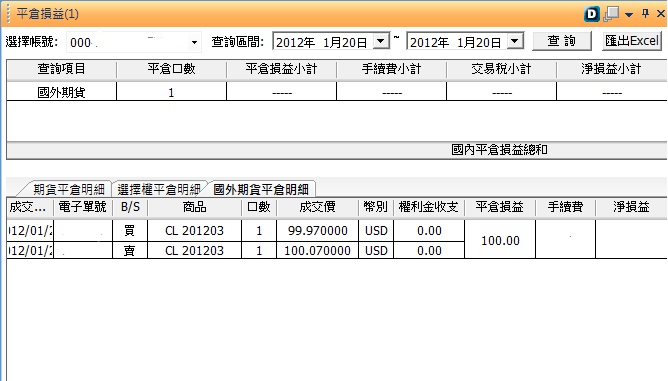Click the 交易稅小計 column header
The width and height of the screenshot is (668, 381).
tap(501, 69)
